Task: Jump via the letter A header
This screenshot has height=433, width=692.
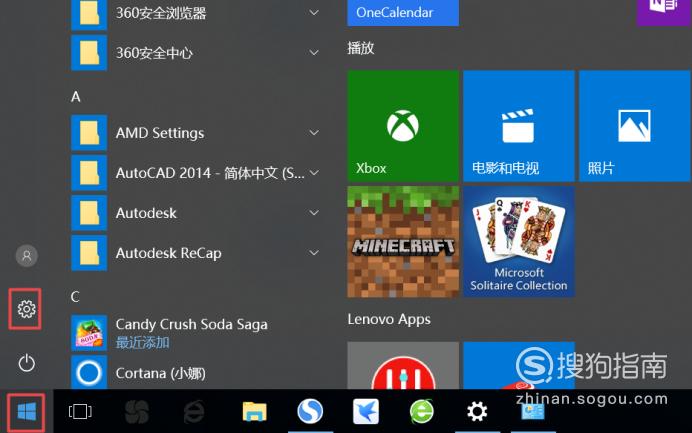Action: 75,97
